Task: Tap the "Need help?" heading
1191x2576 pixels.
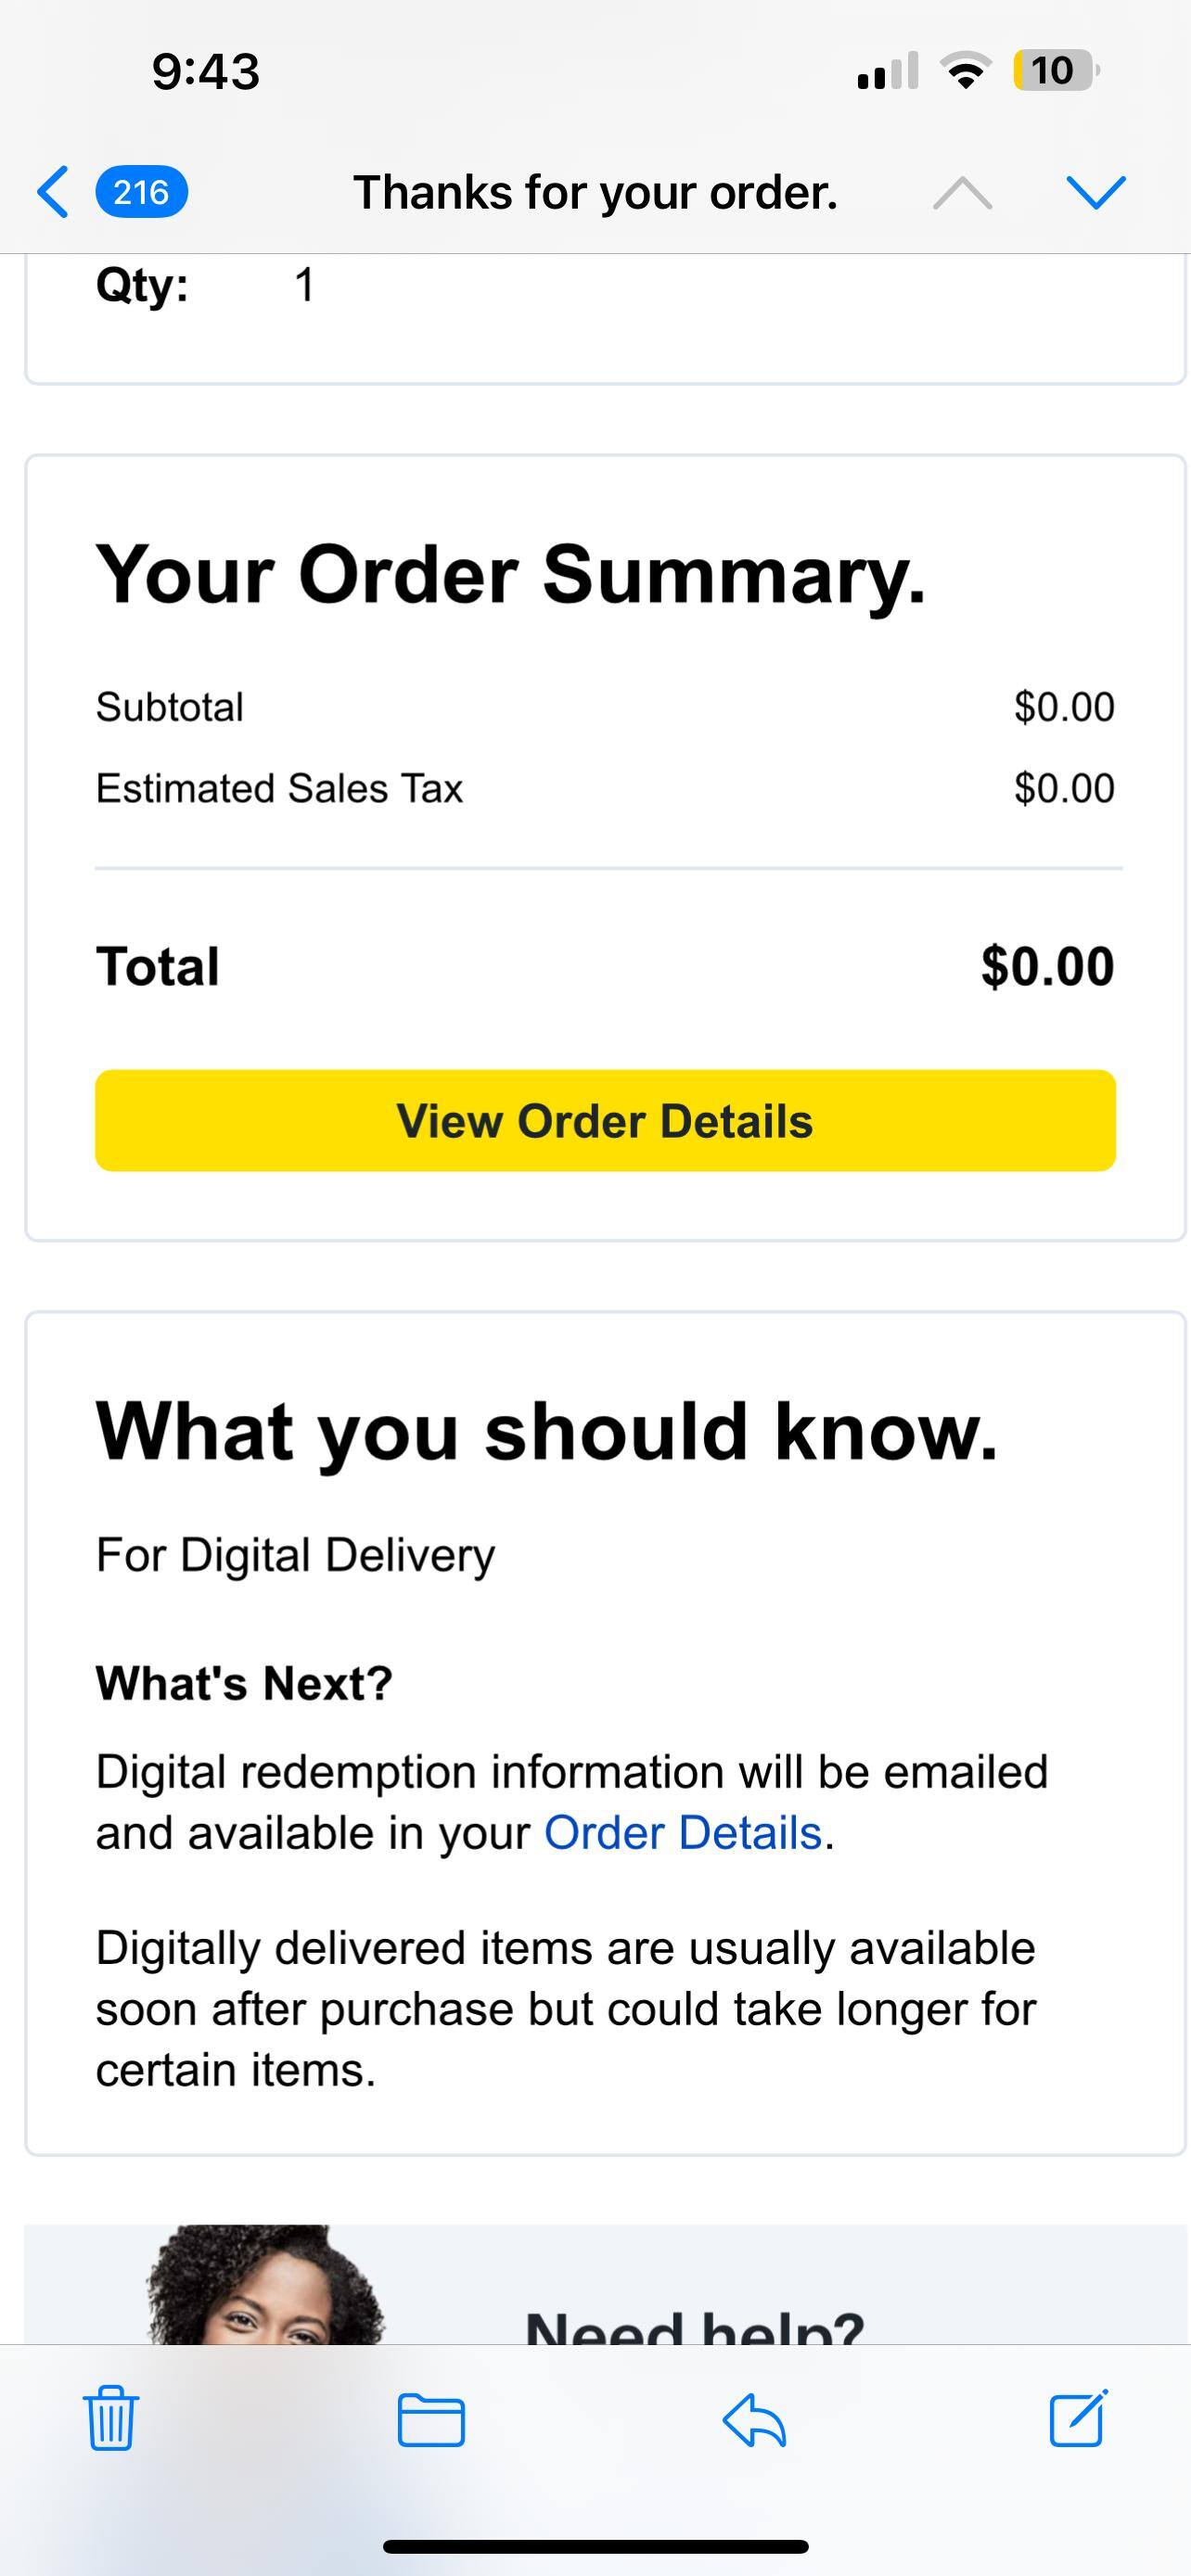Action: click(x=694, y=2326)
